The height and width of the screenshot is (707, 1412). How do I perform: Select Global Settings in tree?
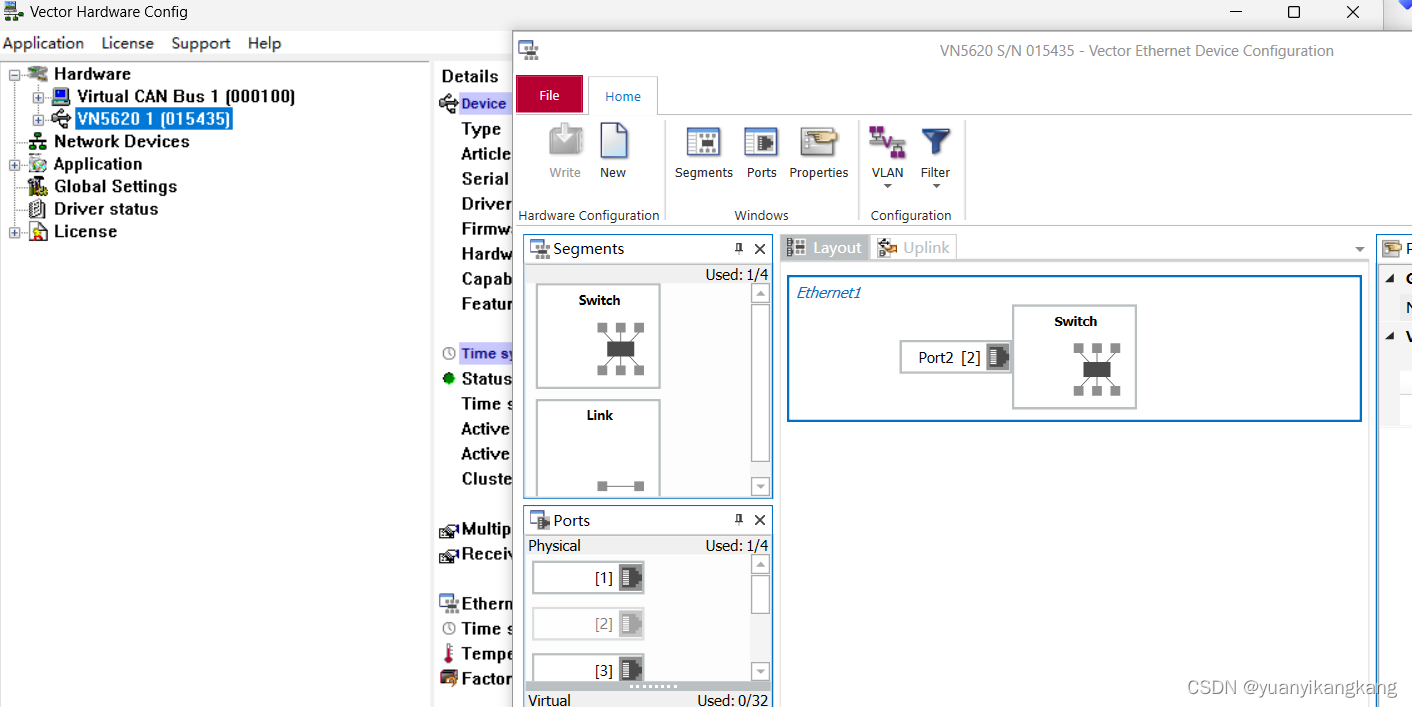pos(115,186)
